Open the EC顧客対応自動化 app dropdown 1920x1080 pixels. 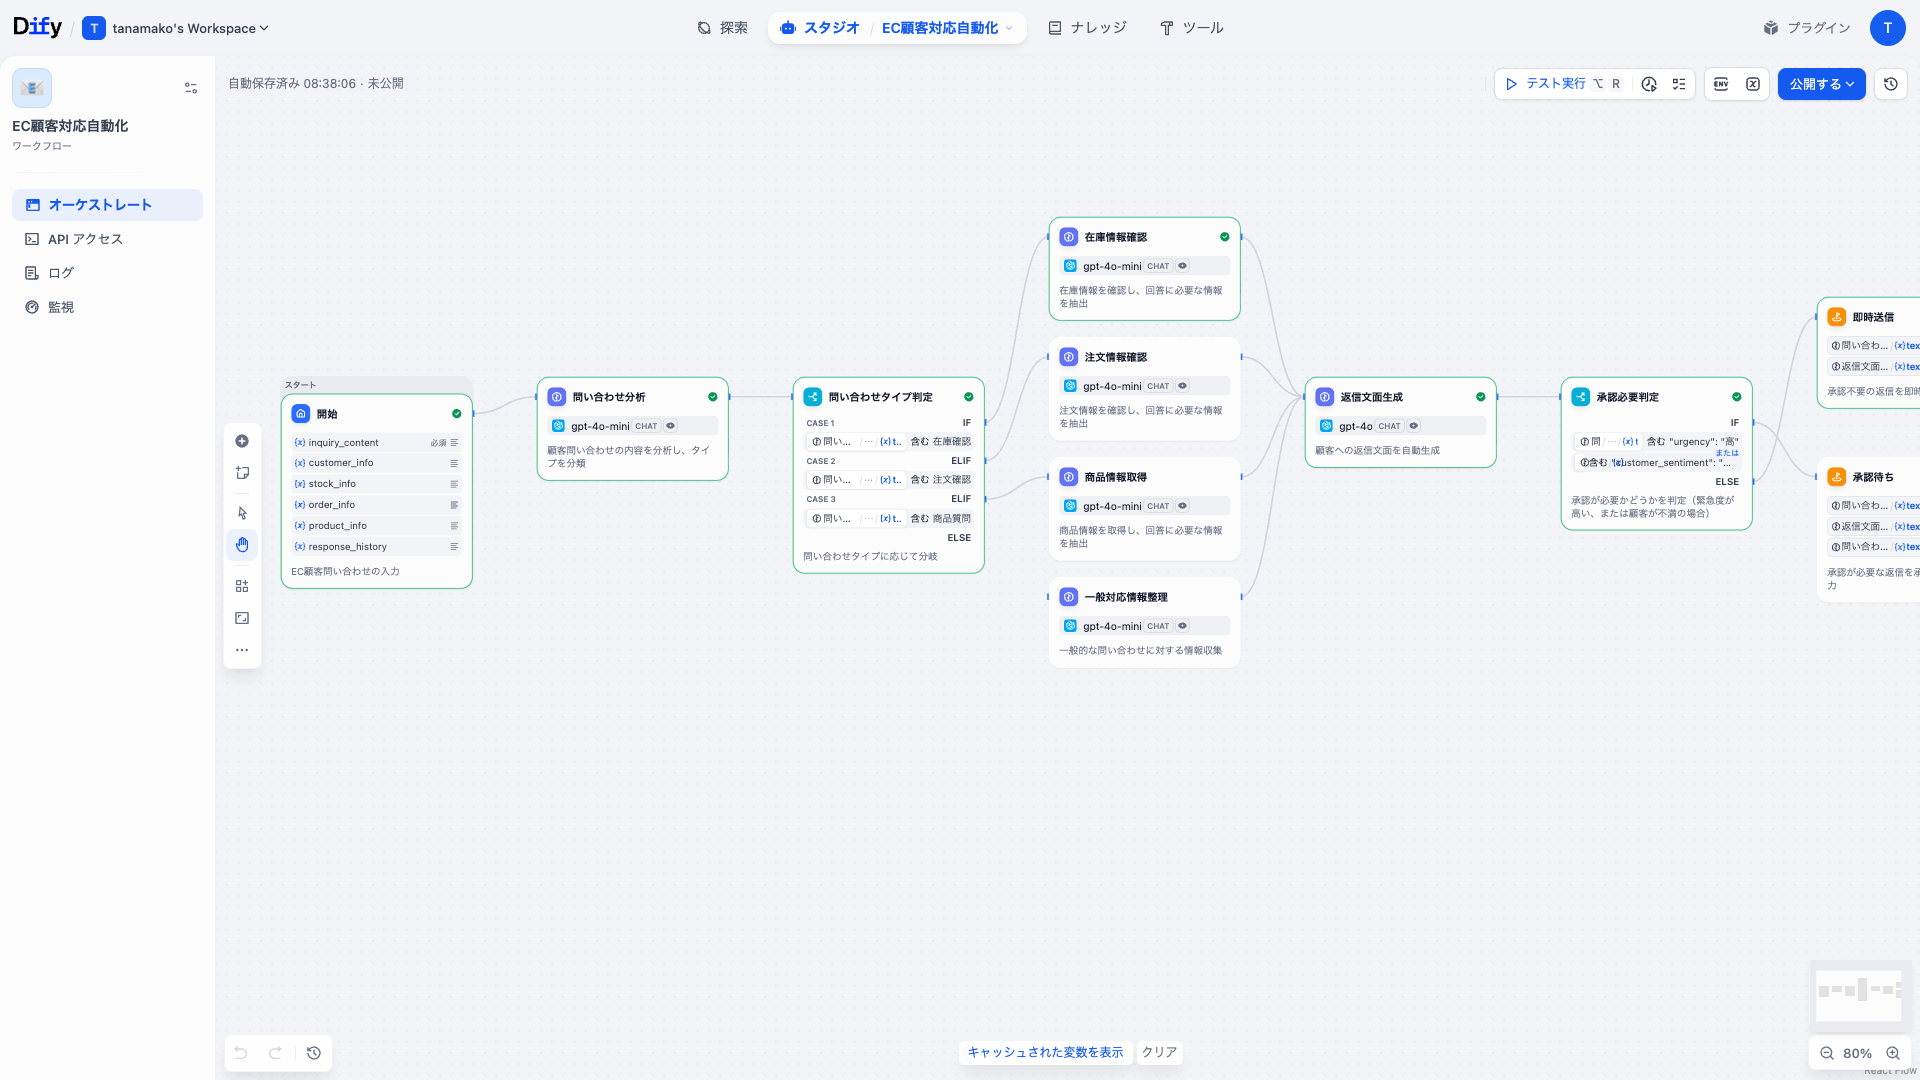coord(1010,28)
